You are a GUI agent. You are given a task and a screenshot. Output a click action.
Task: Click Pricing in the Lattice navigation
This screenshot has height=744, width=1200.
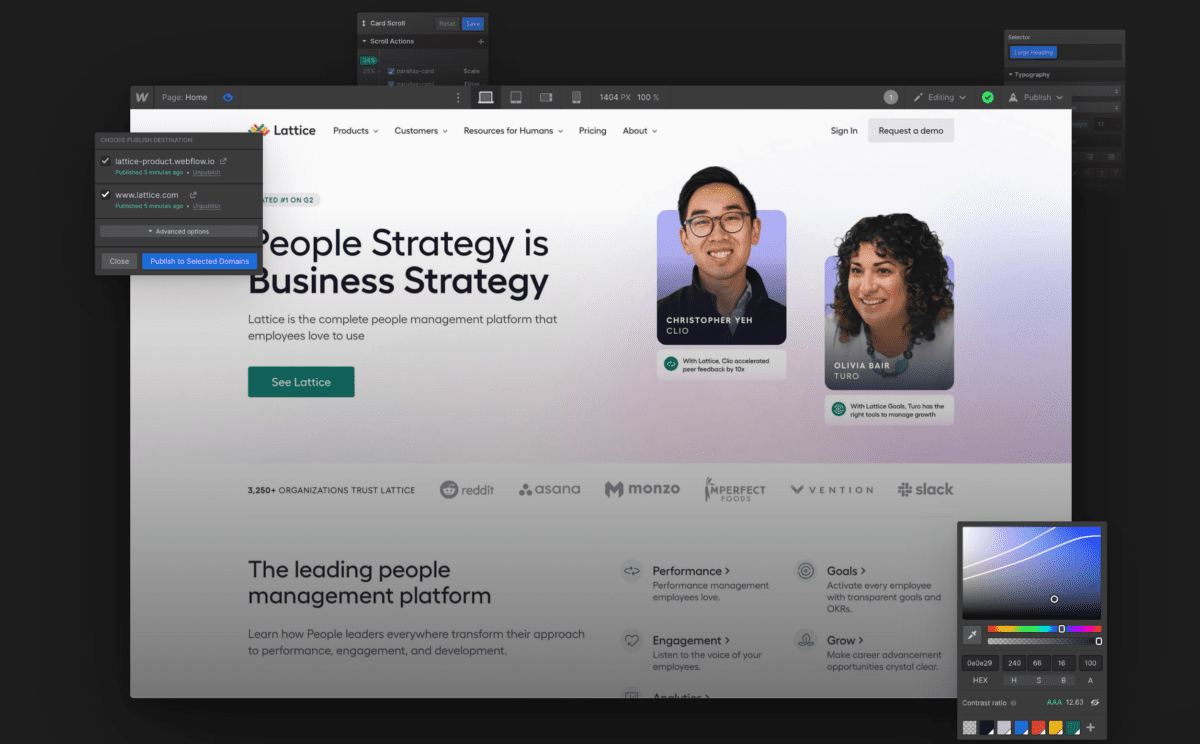pos(593,130)
